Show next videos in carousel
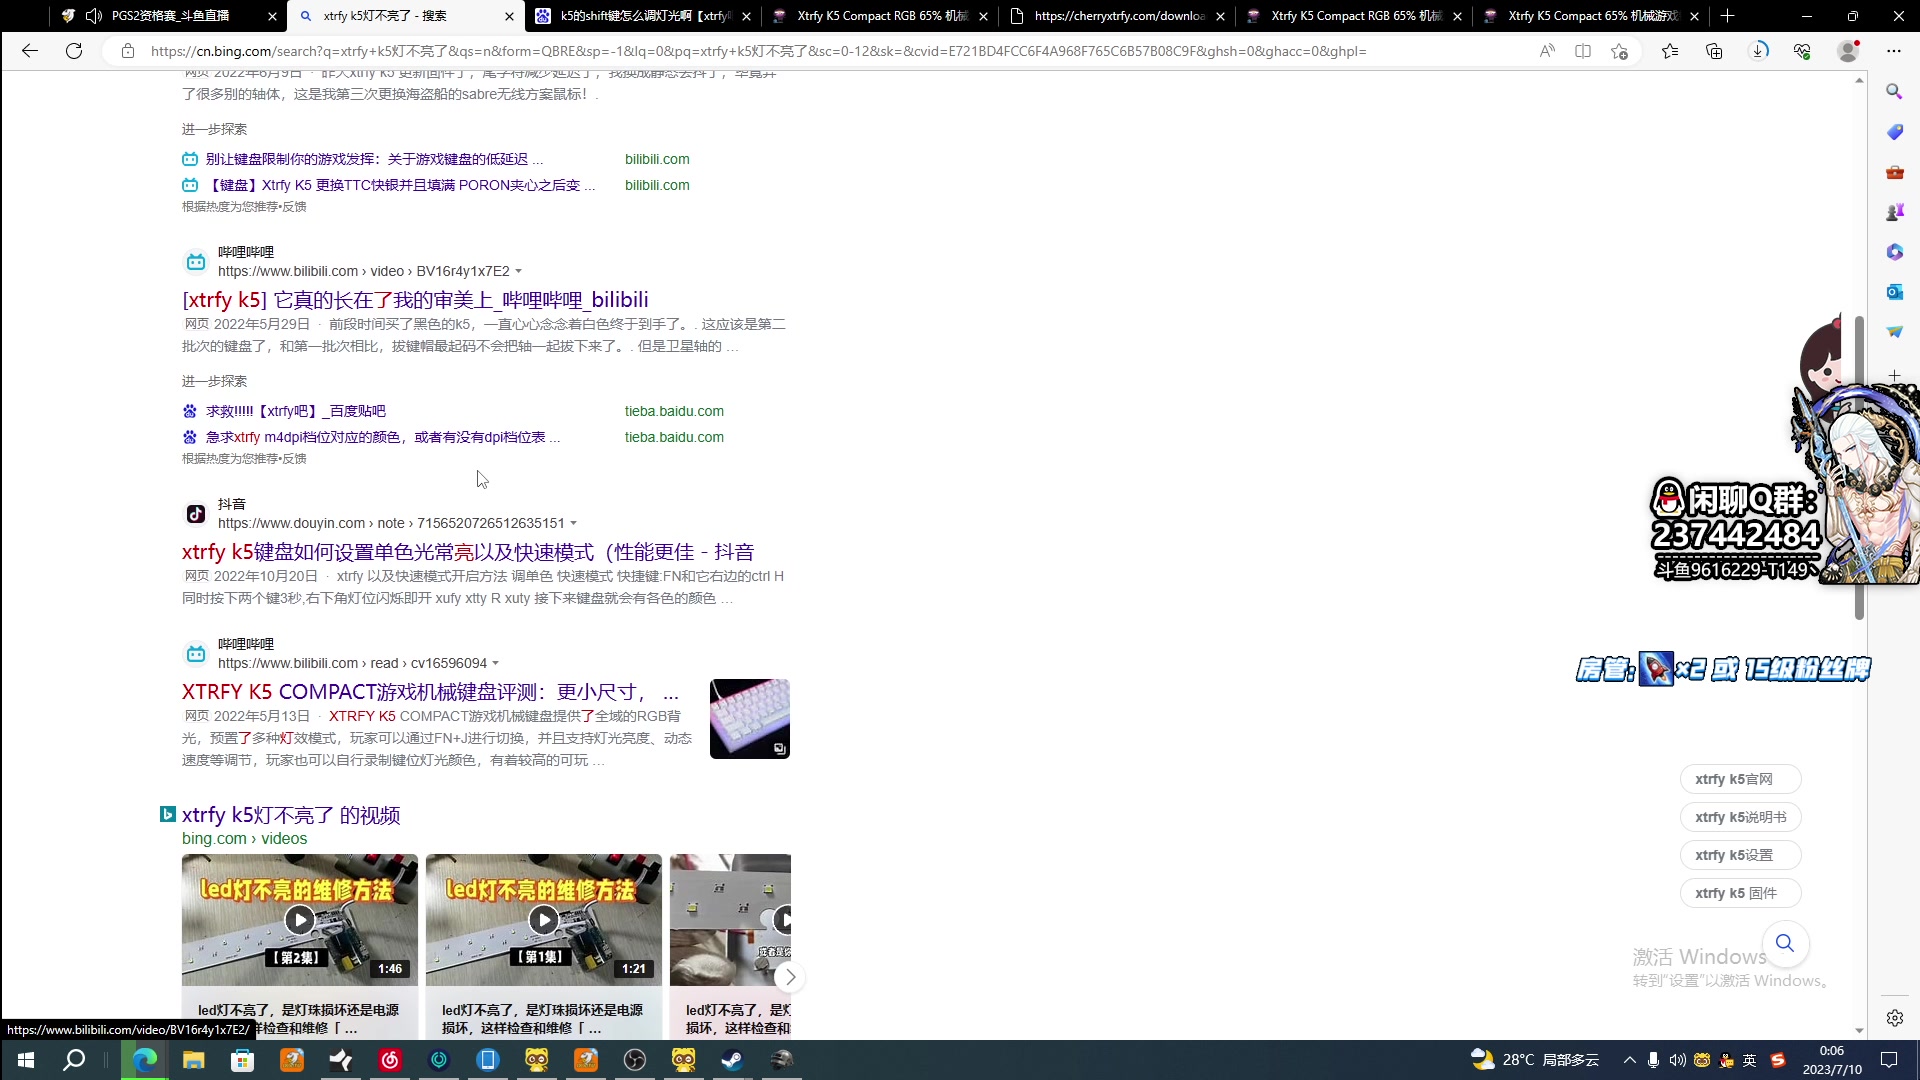 click(790, 977)
